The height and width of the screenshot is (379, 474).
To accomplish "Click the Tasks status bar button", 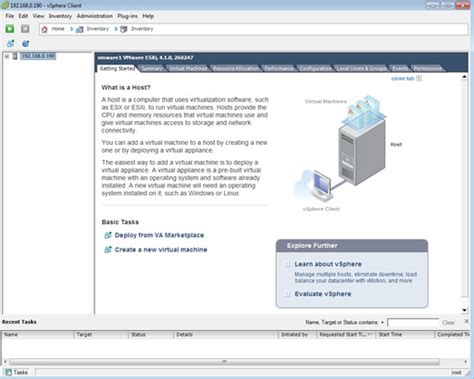I will [x=17, y=372].
